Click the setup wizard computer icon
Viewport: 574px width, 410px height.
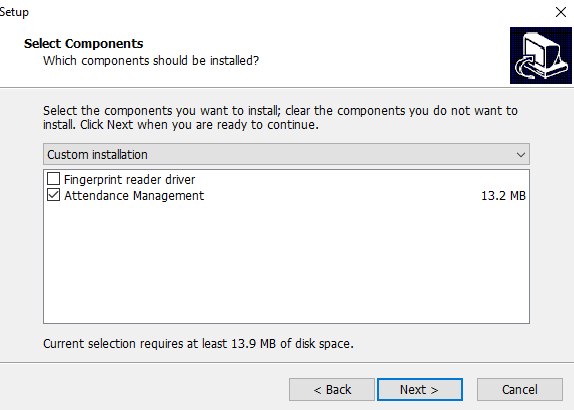coord(541,55)
